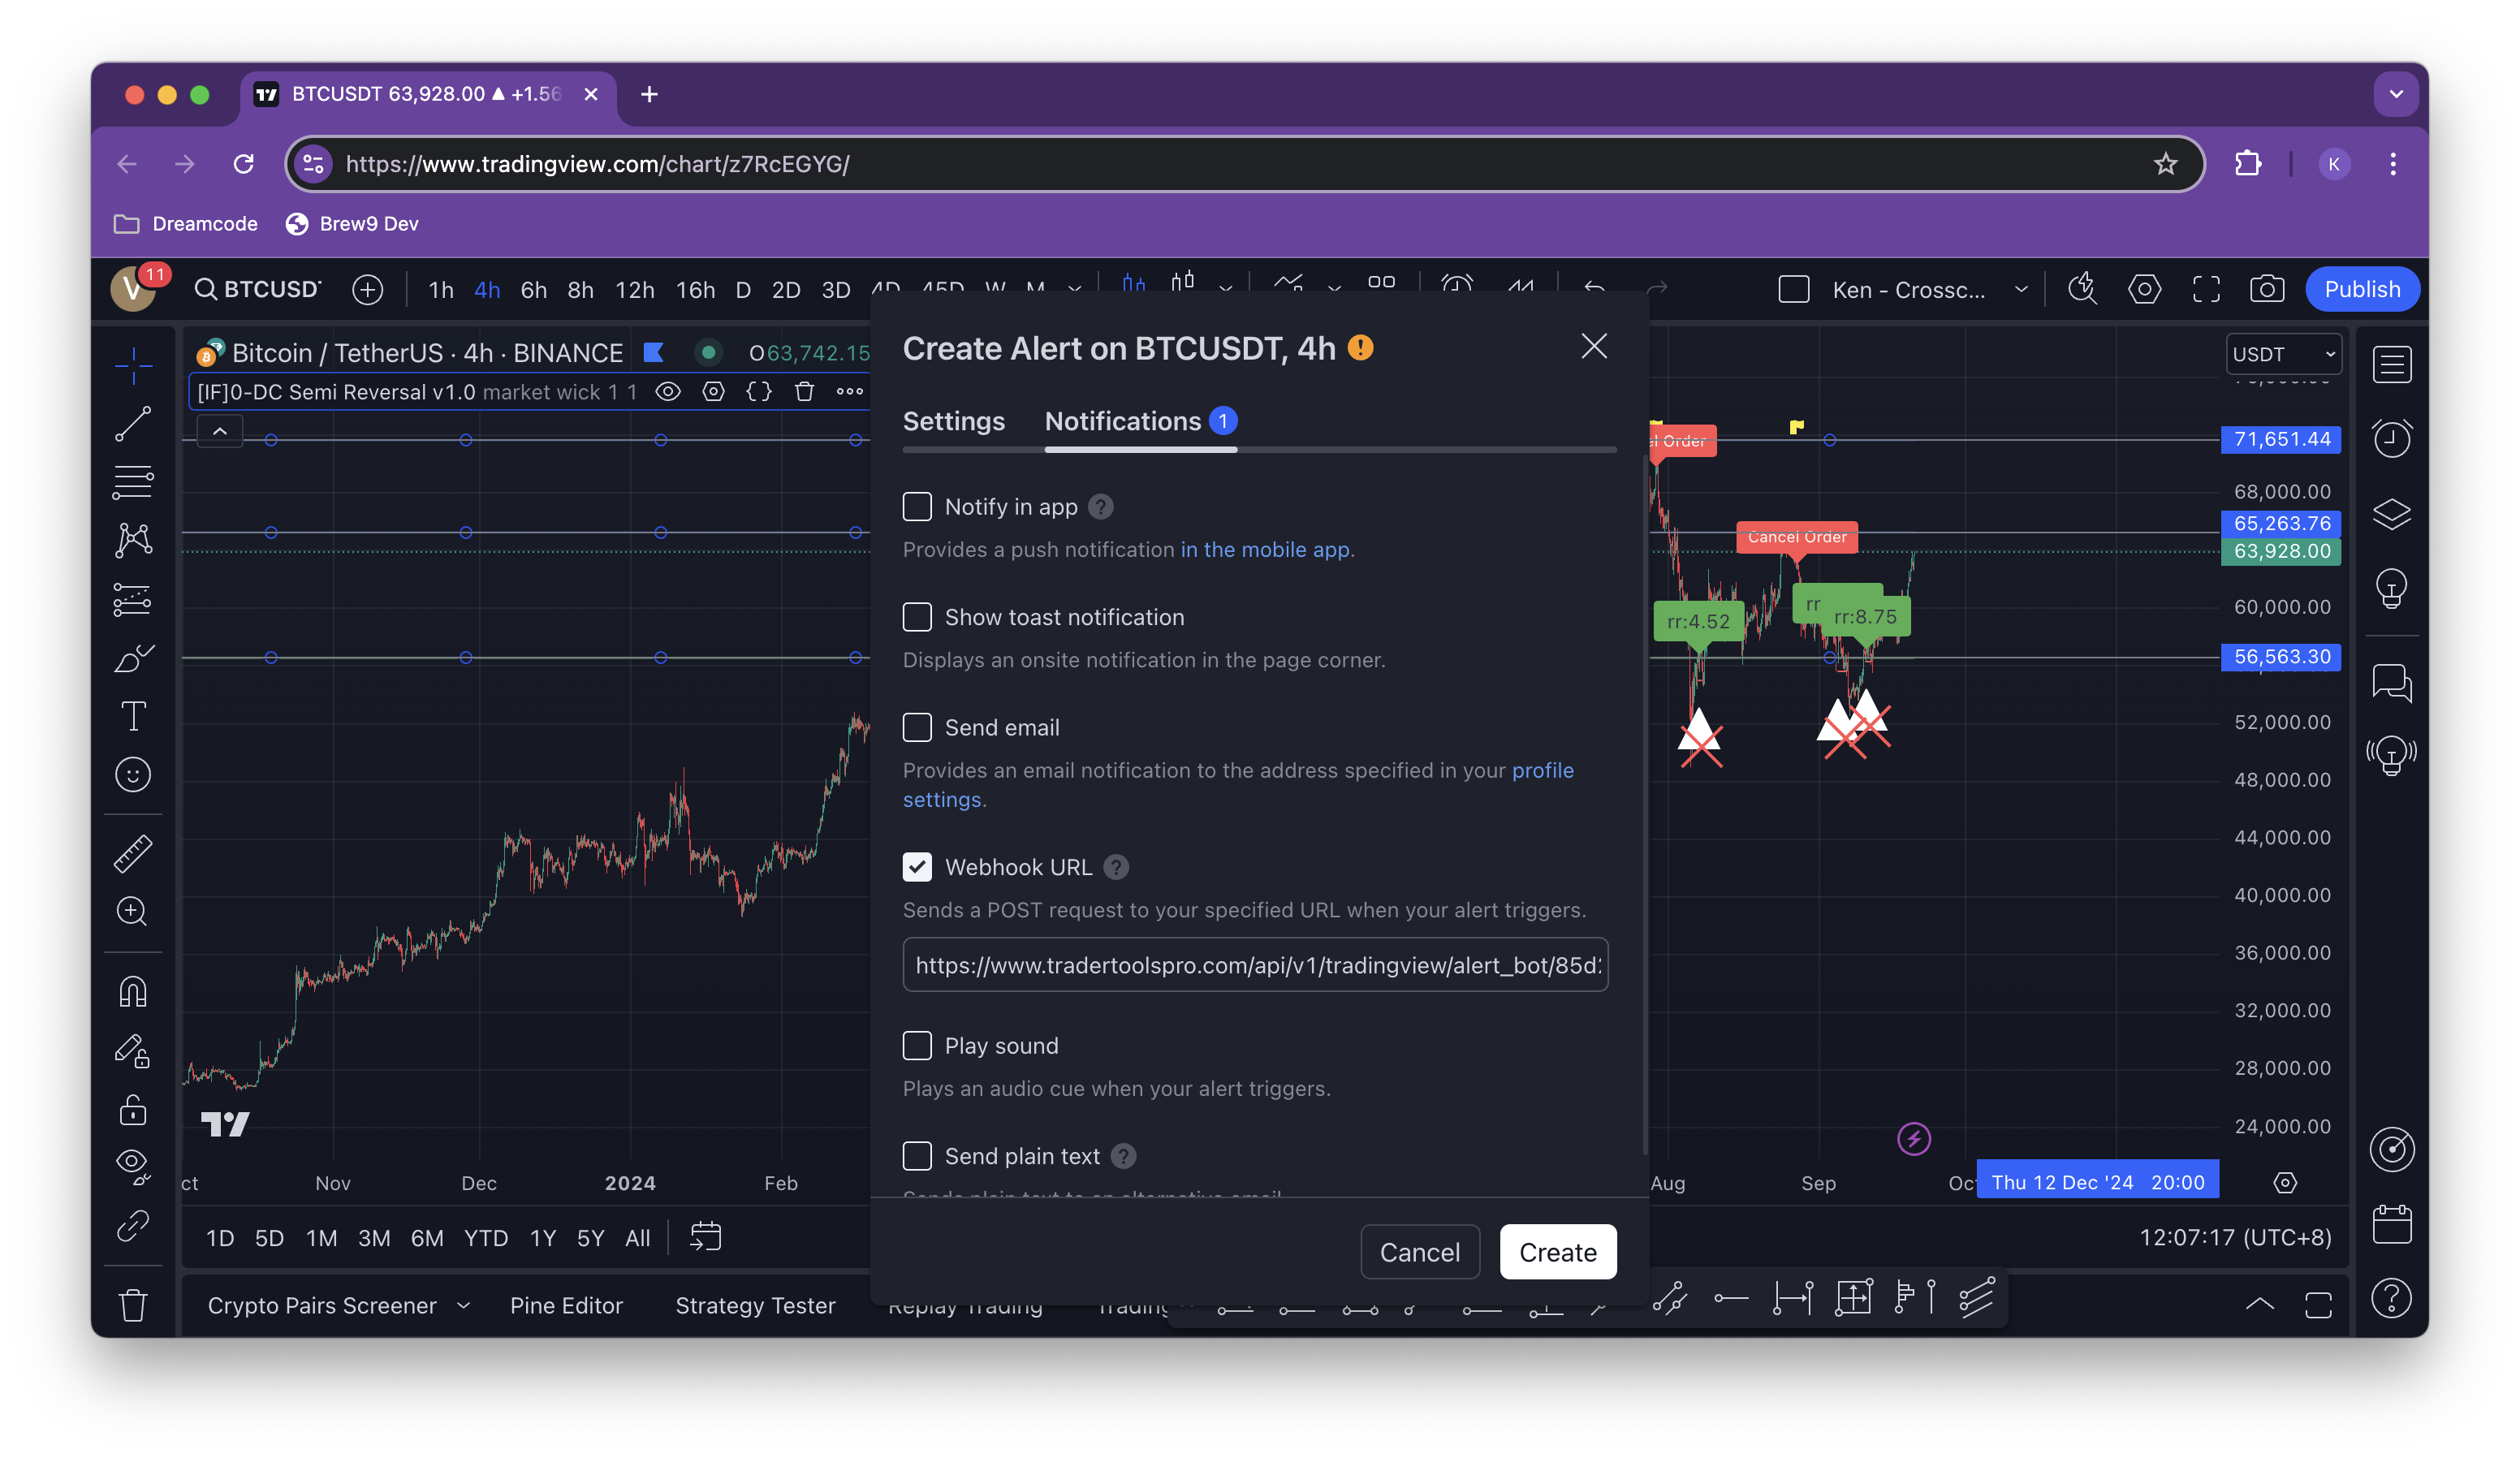Toggle the layout checkbox beside Ken - Crossc
Viewport: 2520px width, 1458px height.
(x=1794, y=289)
